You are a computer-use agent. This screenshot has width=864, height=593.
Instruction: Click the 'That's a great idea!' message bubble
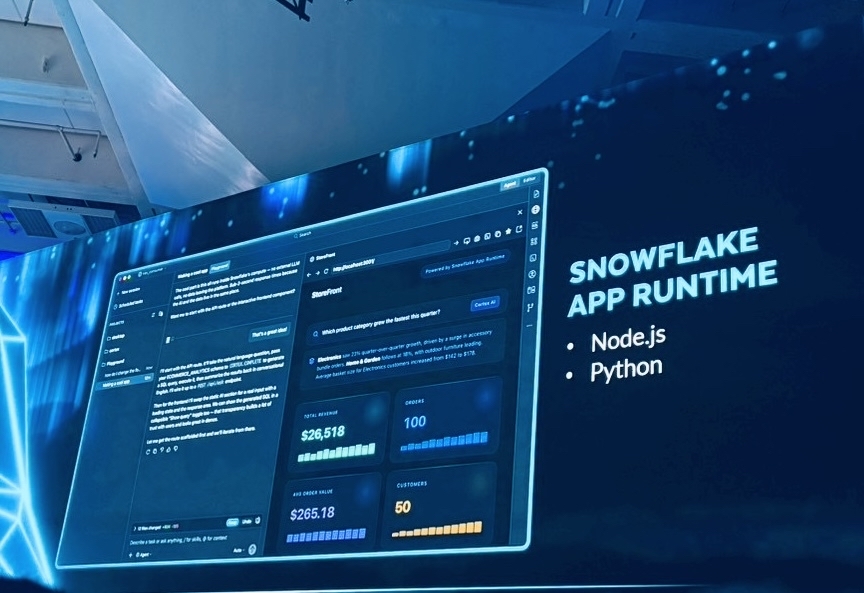pos(269,332)
